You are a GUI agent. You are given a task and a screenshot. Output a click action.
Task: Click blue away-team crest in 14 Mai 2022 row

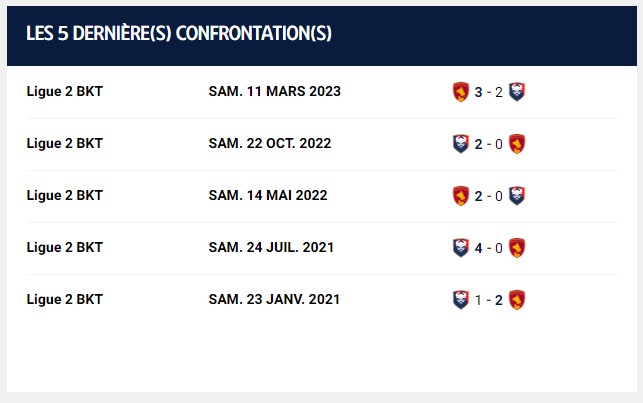[x=517, y=196]
